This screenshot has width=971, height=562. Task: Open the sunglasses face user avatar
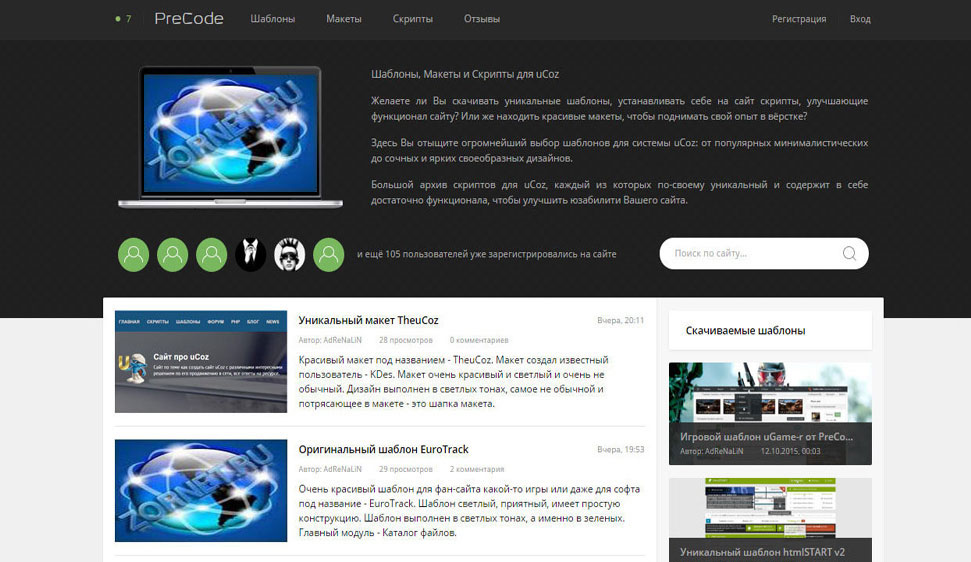[x=290, y=254]
